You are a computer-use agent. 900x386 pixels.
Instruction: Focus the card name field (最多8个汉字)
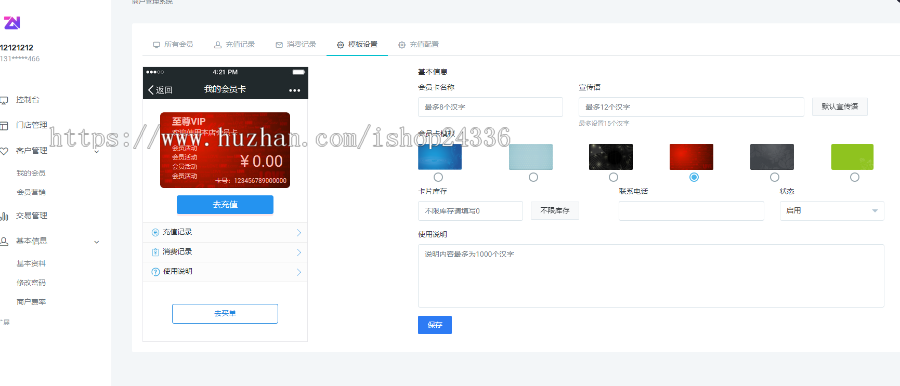point(490,107)
